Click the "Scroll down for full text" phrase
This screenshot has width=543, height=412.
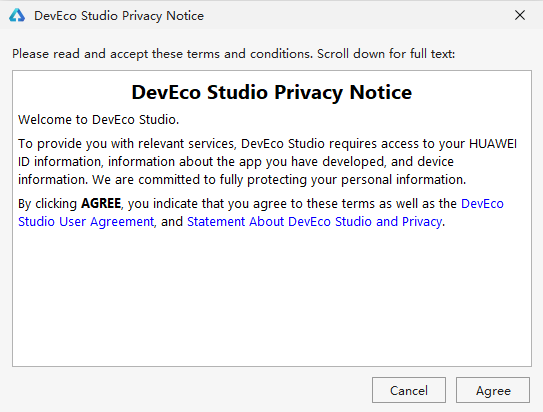386,54
